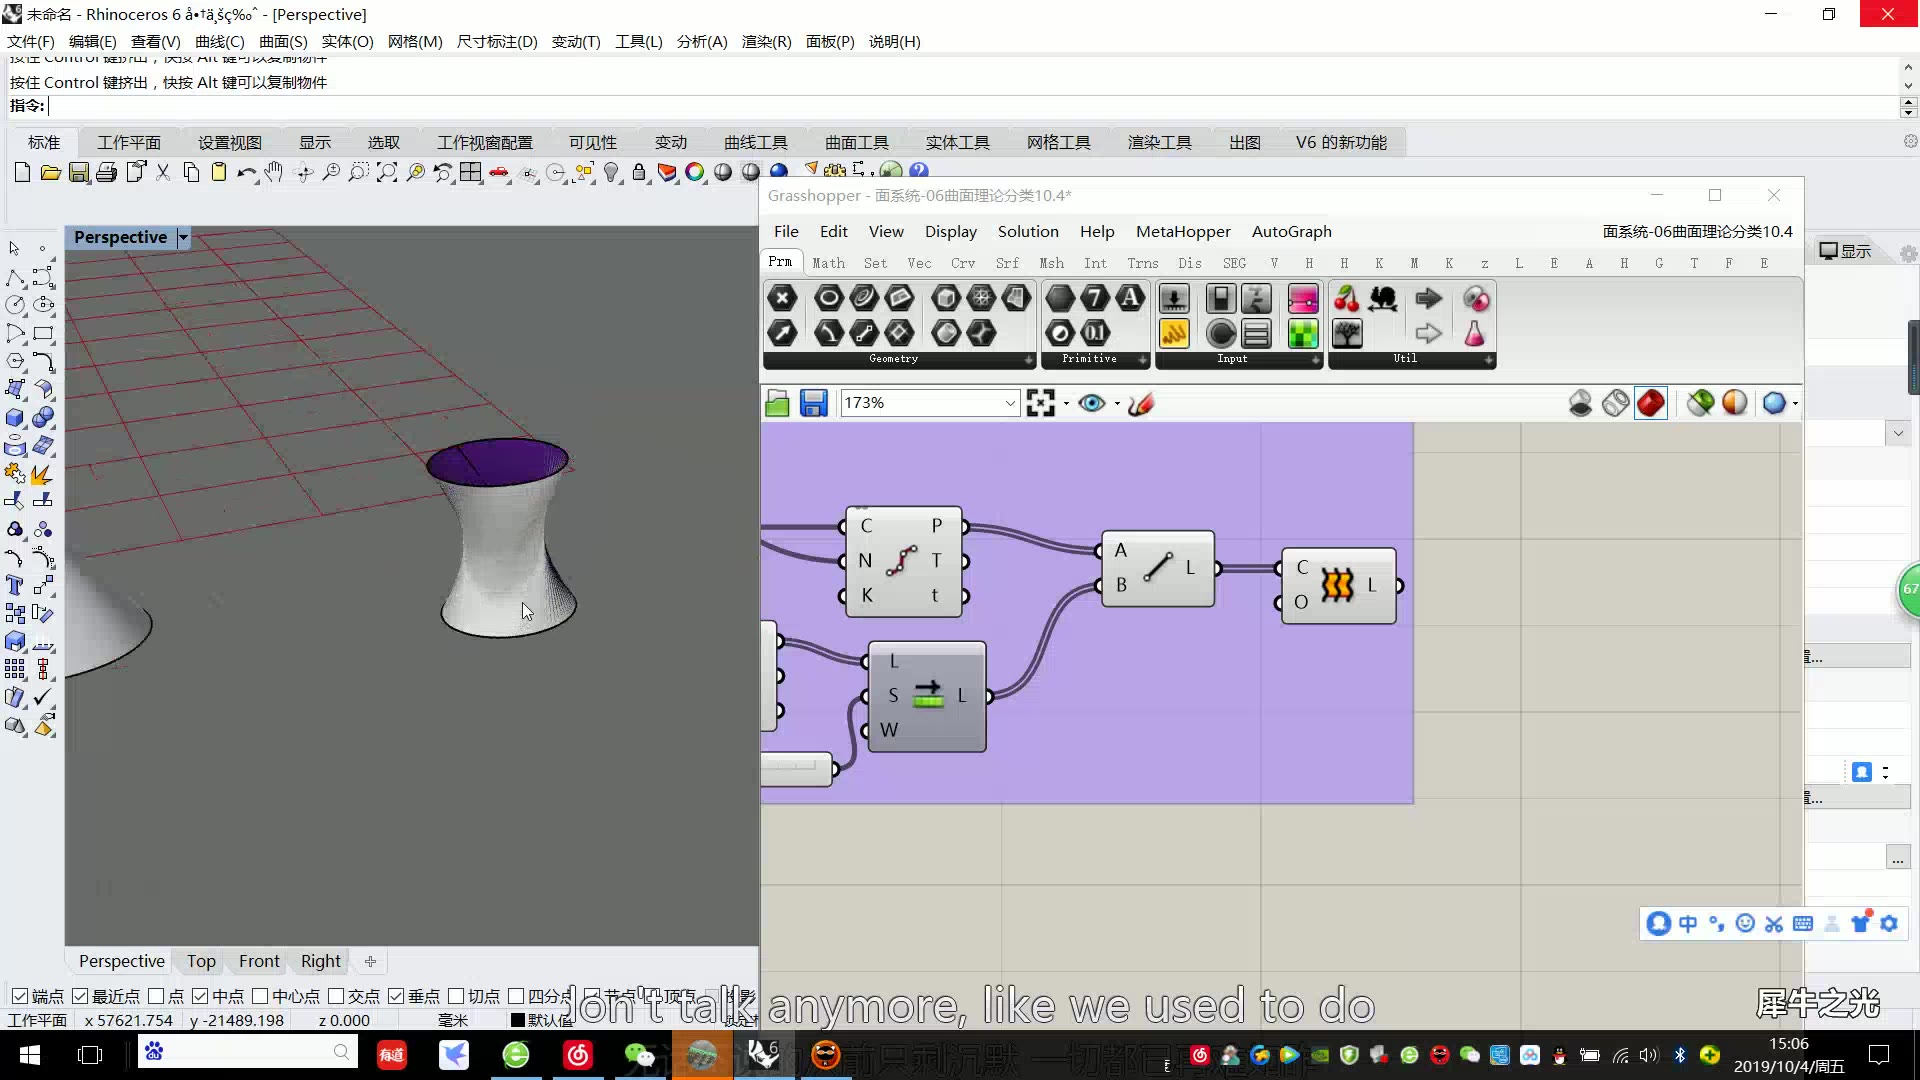Screen dimensions: 1920x1080
Task: Toggle the Preview mode button in Grasshopper
Action: [x=1091, y=402]
